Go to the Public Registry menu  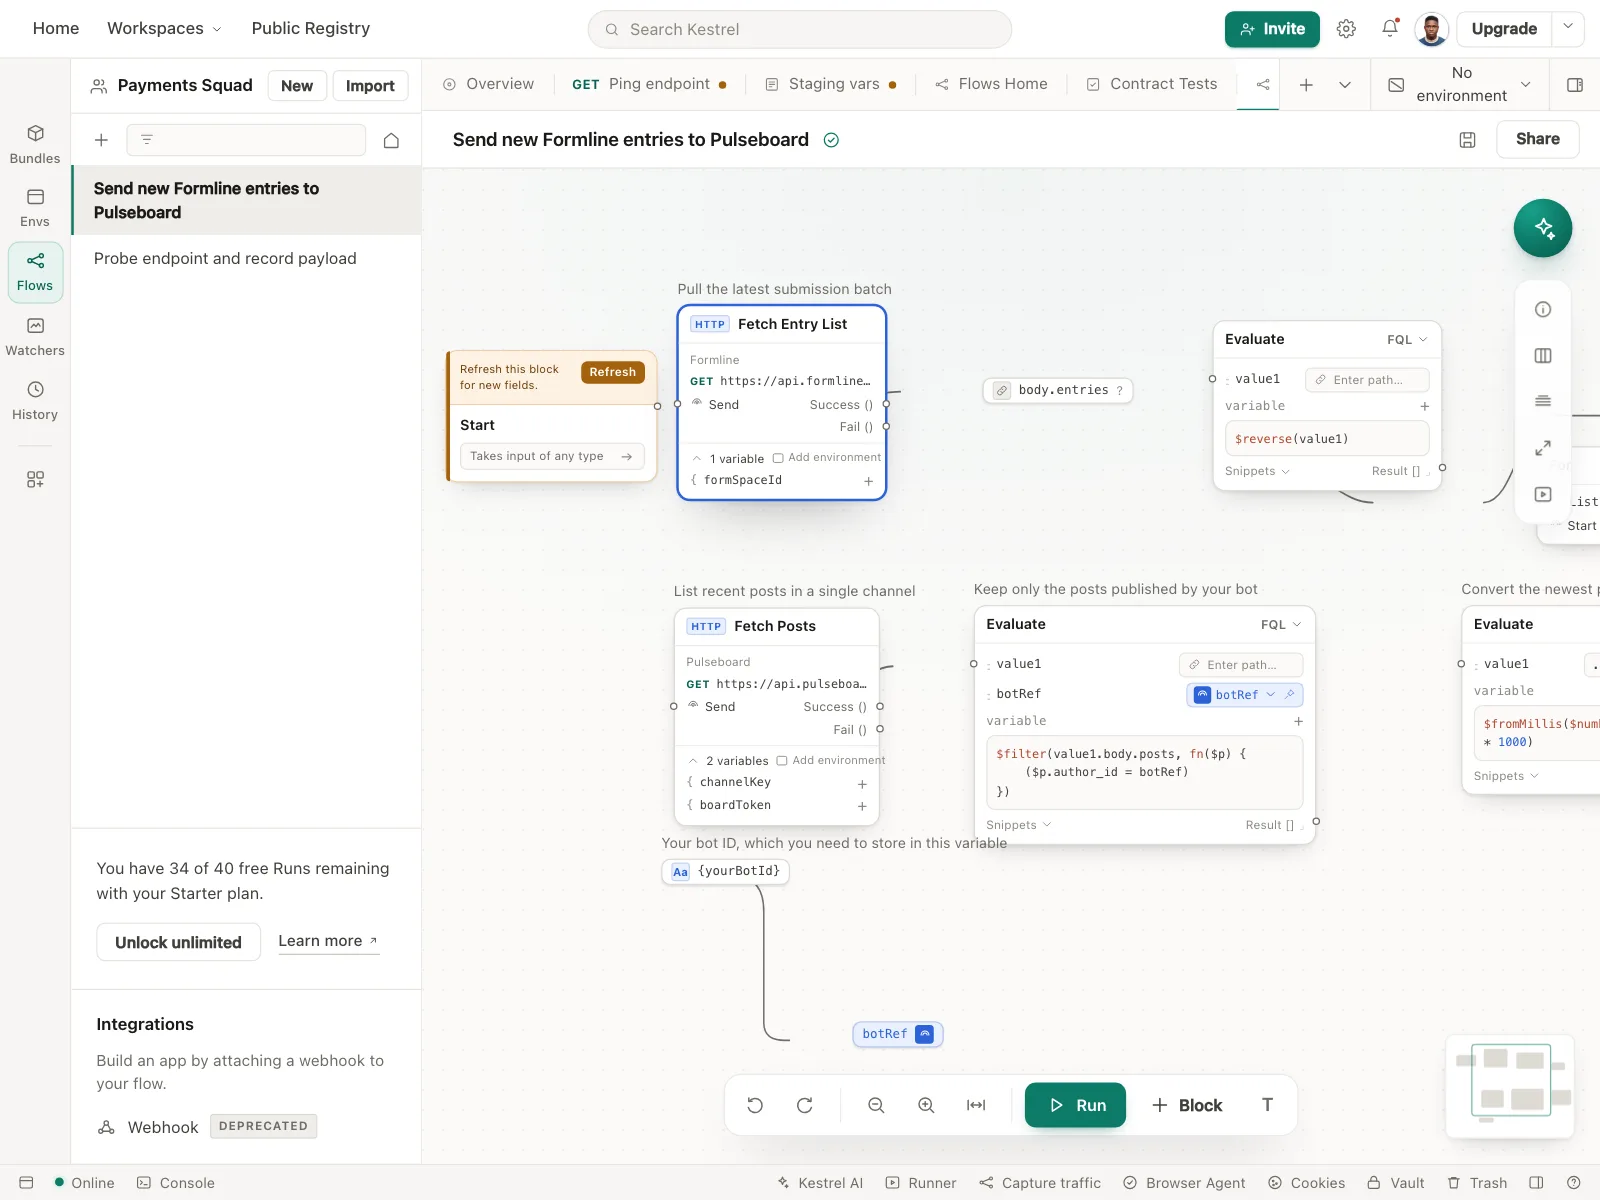[311, 29]
